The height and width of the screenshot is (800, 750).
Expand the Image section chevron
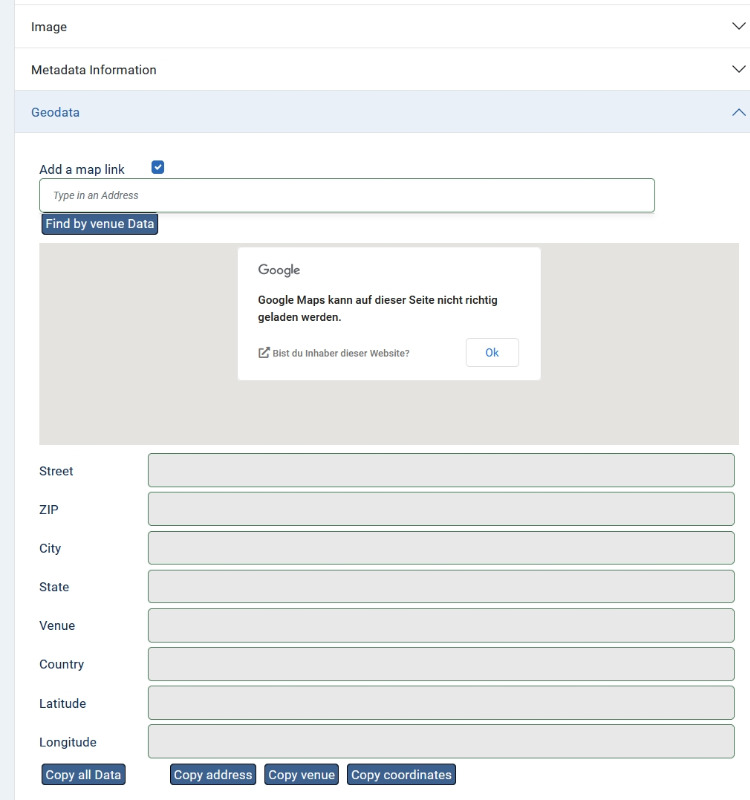(738, 26)
